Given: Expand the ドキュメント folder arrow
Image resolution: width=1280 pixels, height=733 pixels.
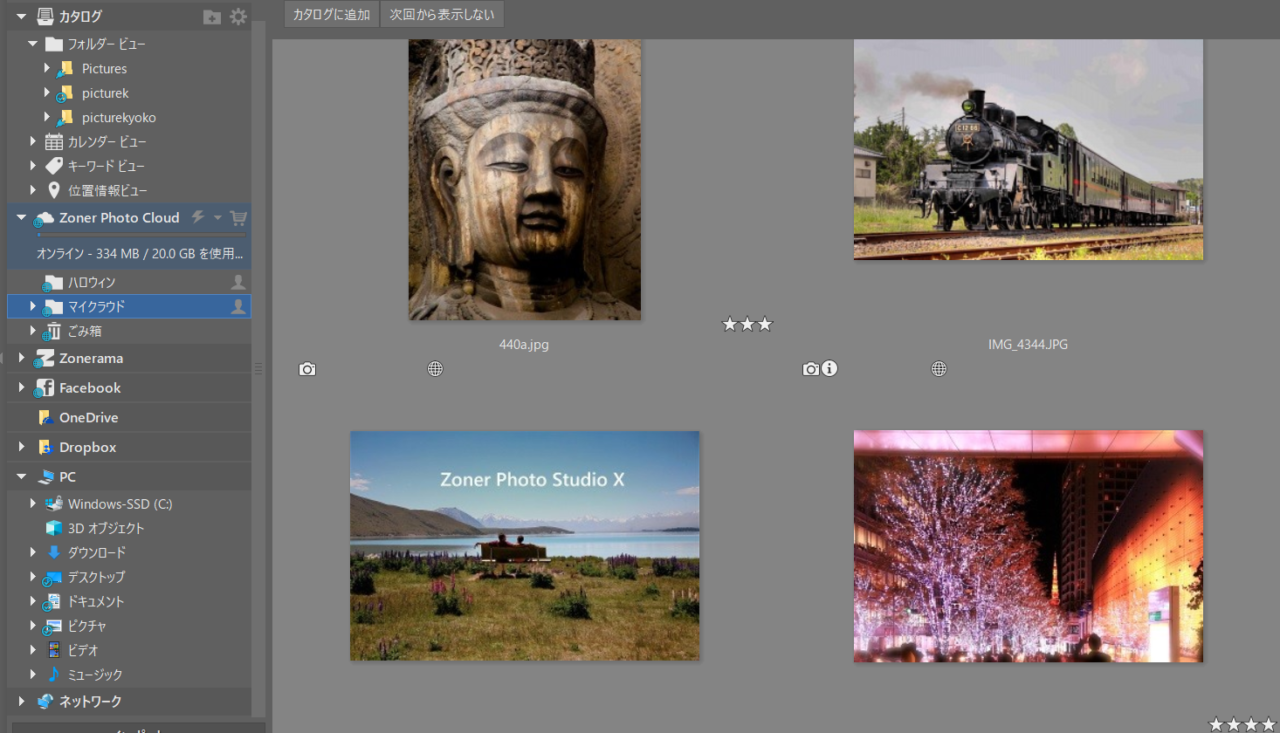Looking at the screenshot, I should coord(33,601).
